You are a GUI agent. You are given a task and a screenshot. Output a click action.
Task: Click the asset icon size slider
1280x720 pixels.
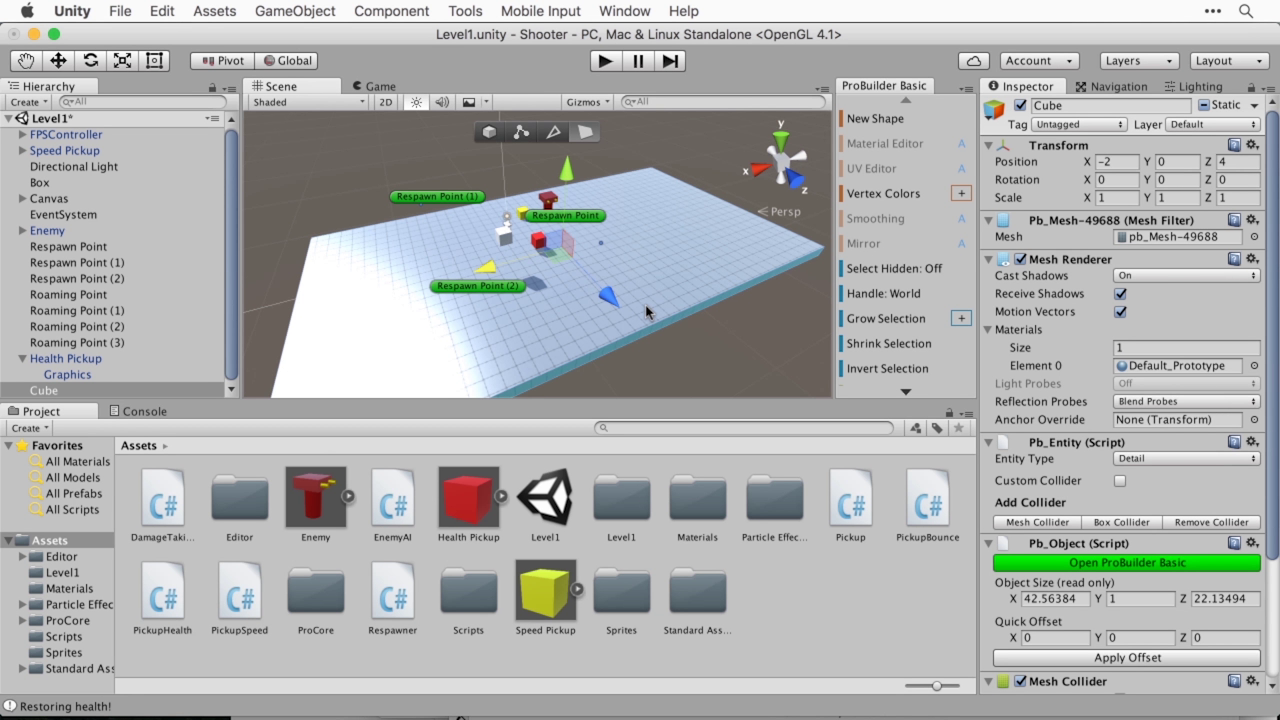(x=932, y=686)
